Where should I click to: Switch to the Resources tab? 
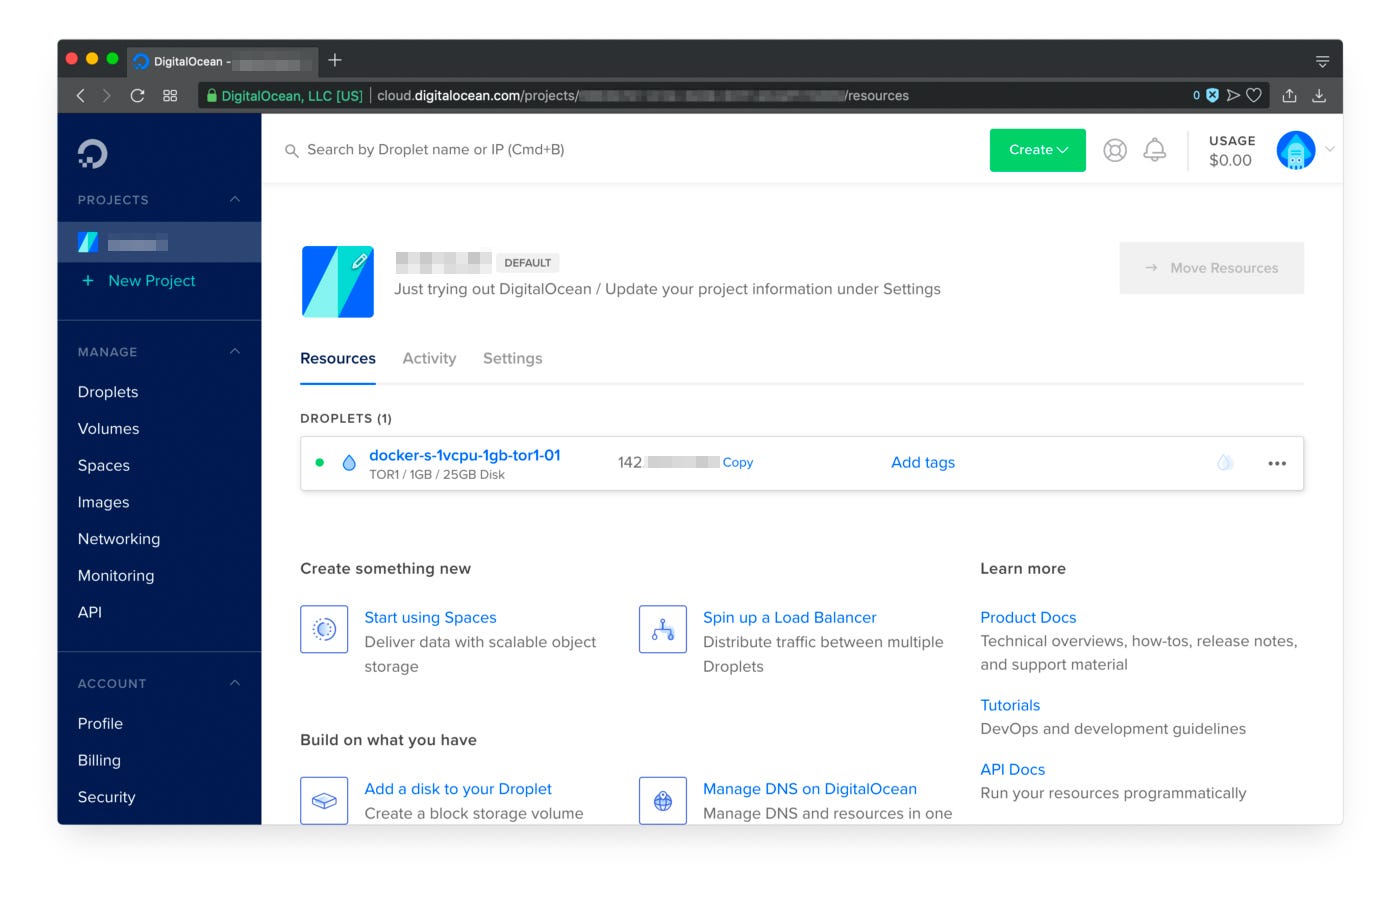(338, 358)
